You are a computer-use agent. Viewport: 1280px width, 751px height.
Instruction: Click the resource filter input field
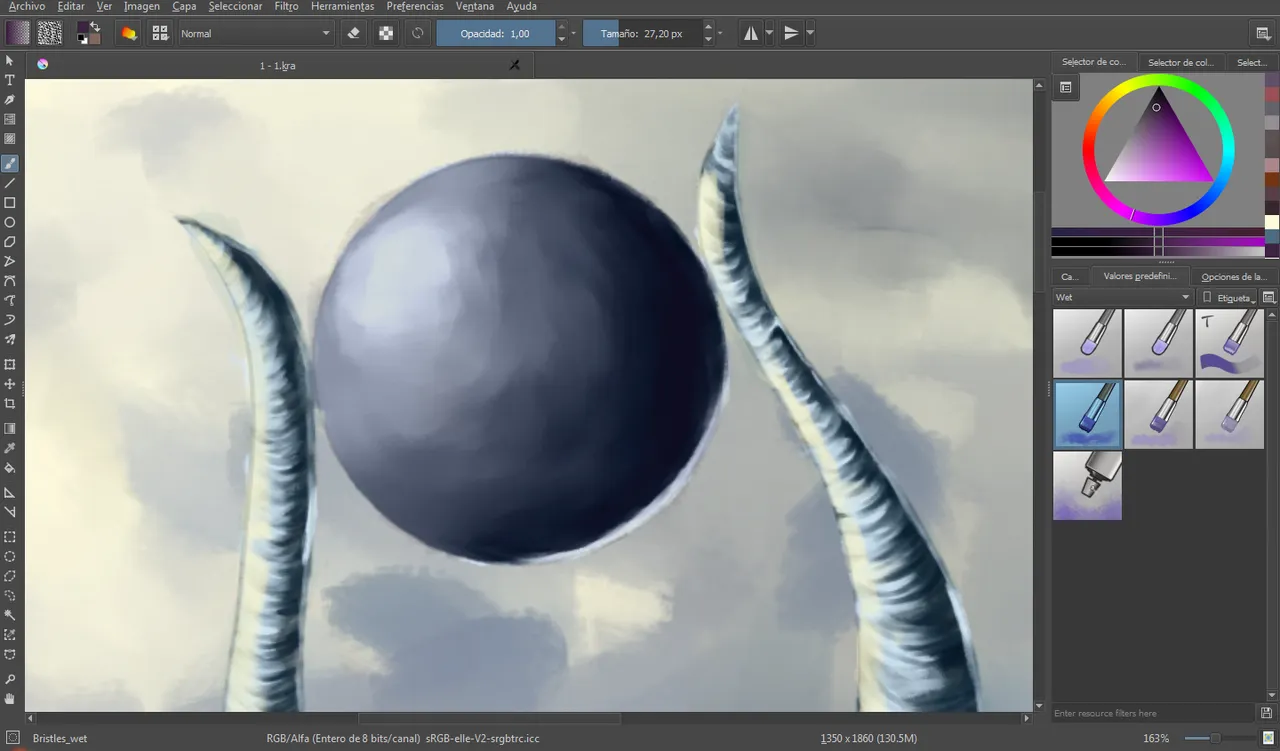[x=1153, y=713]
